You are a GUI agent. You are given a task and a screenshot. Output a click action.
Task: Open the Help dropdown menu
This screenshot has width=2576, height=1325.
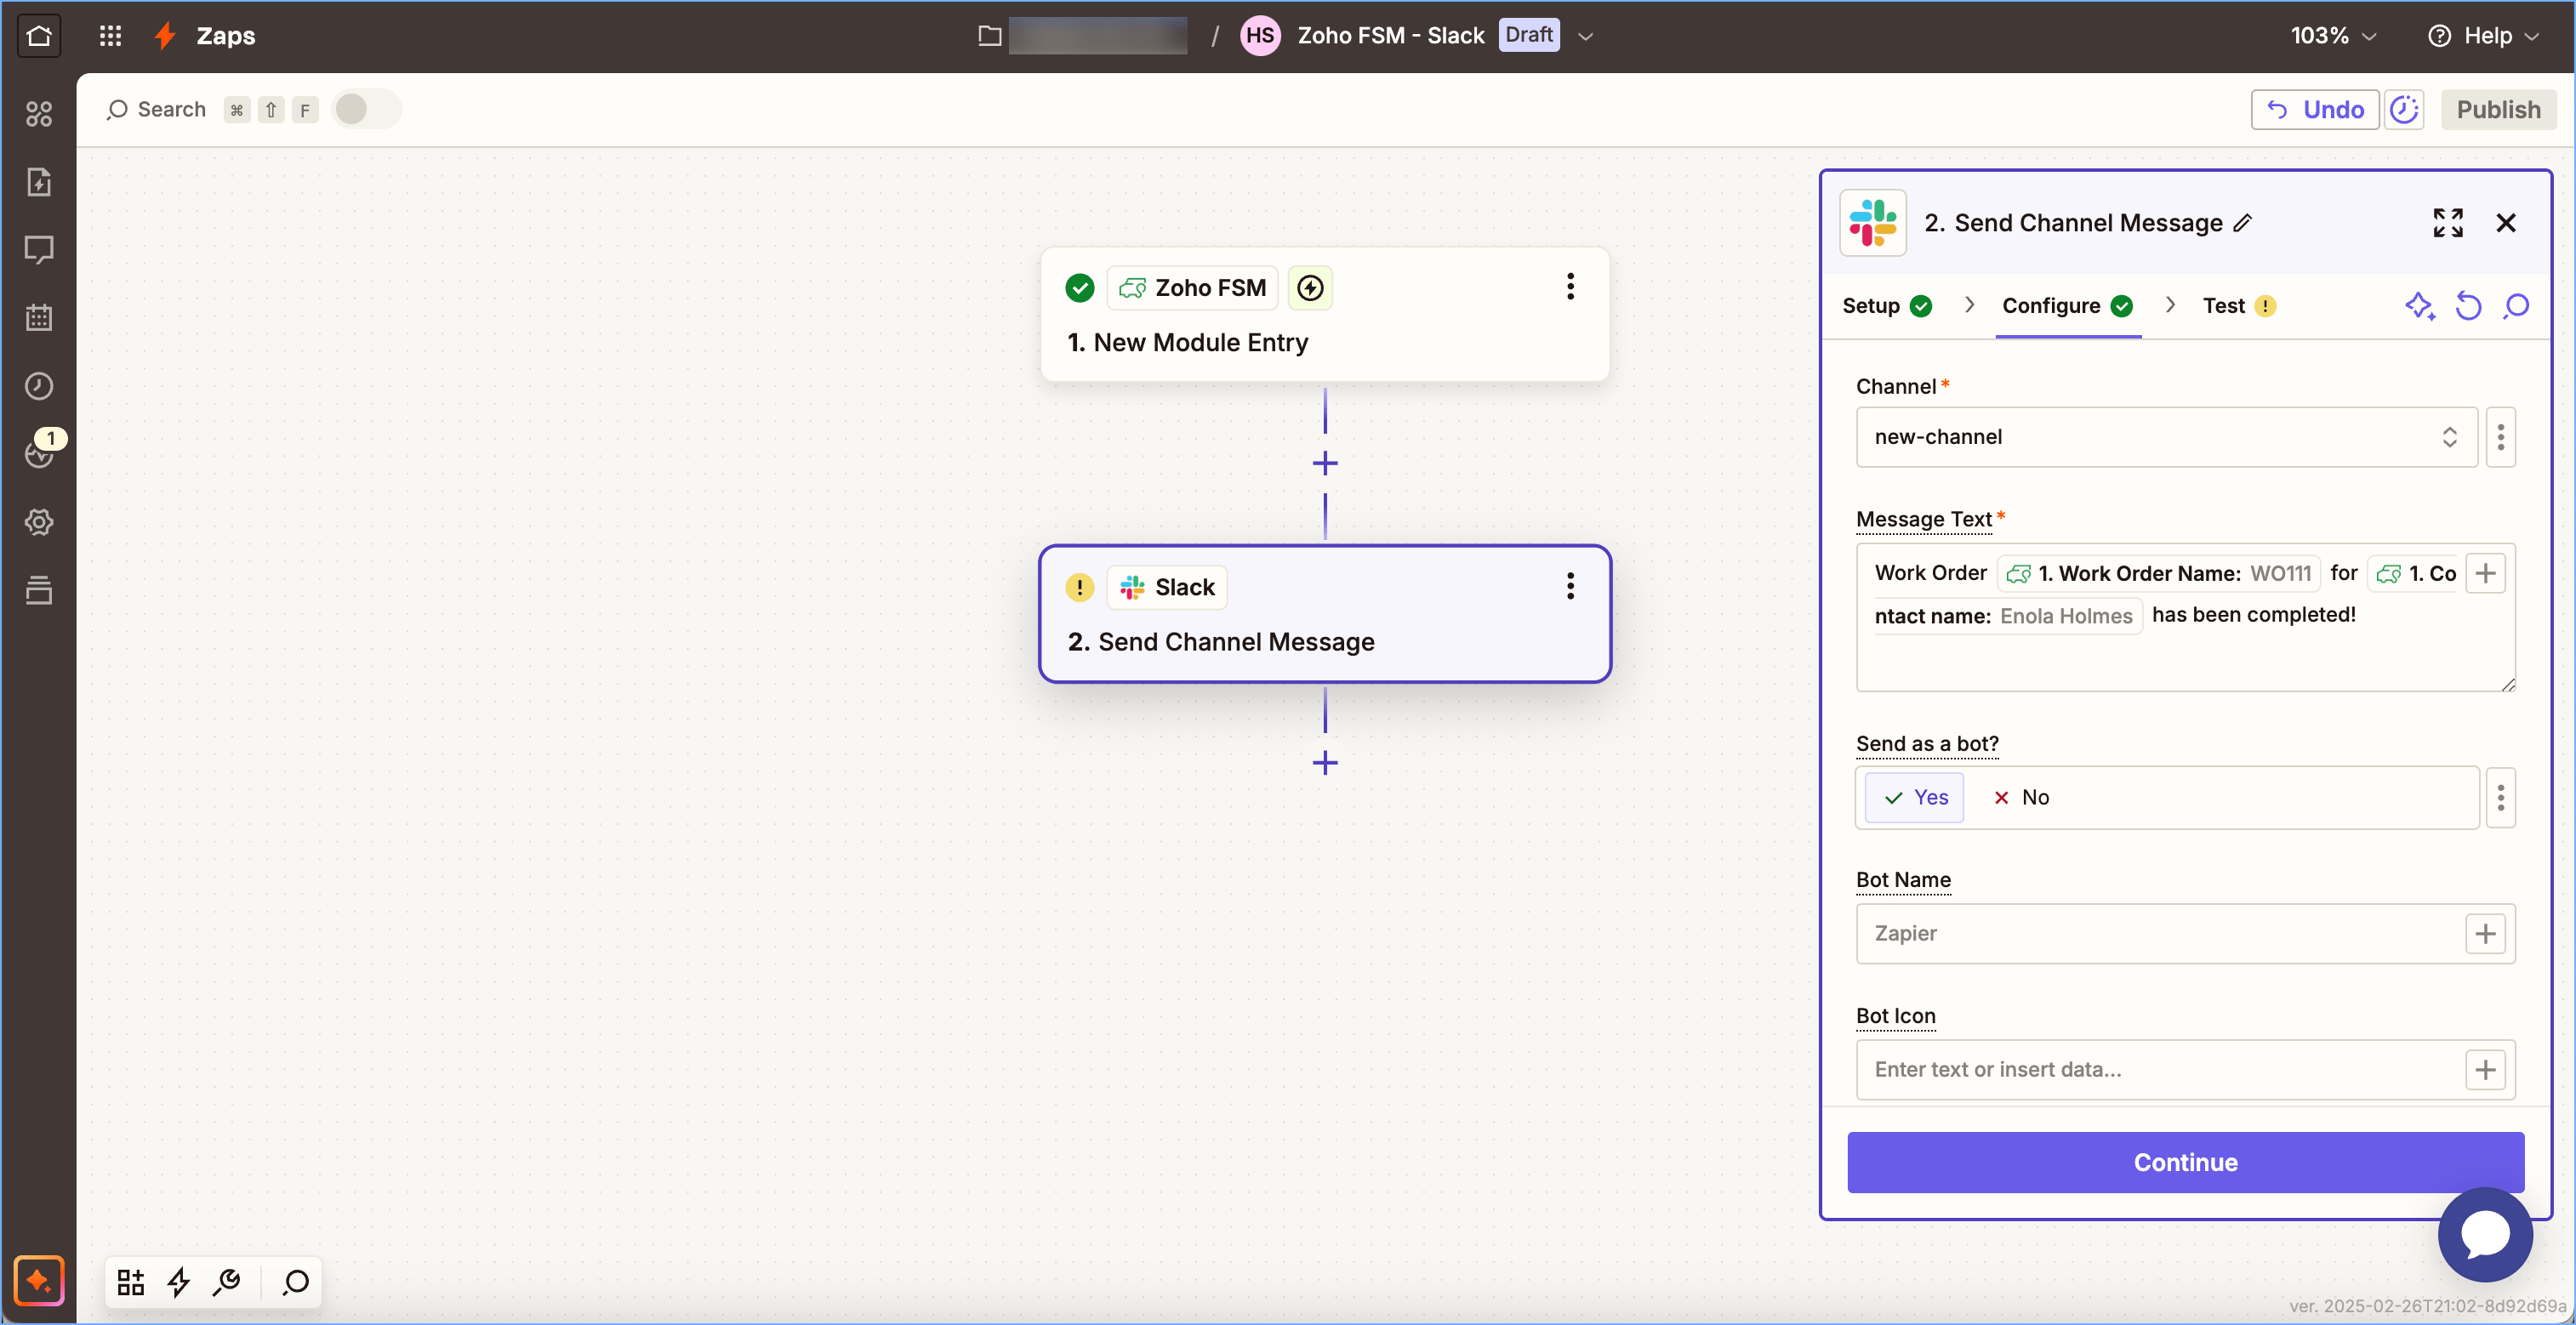pyautogui.click(x=2484, y=36)
